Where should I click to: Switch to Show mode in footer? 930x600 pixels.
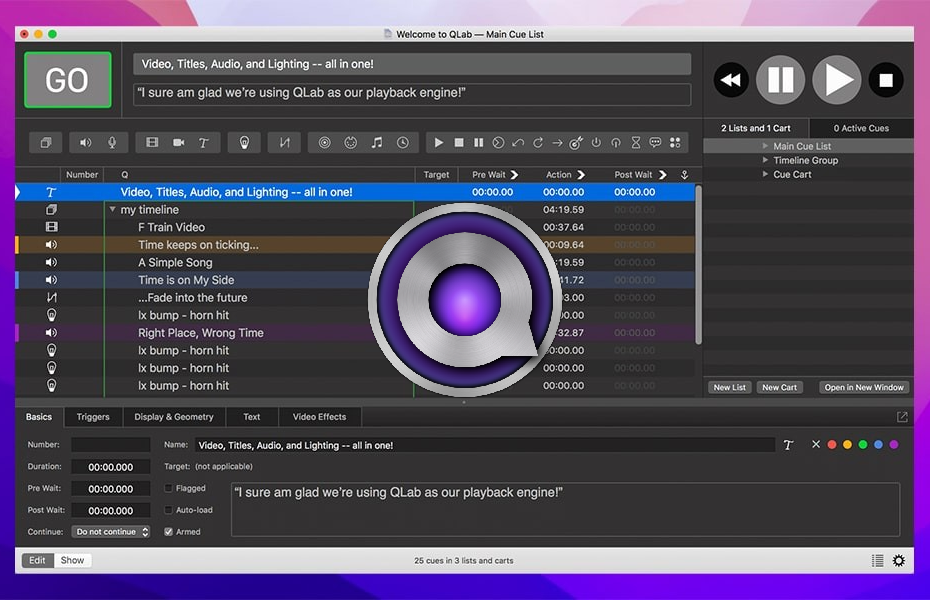(72, 560)
